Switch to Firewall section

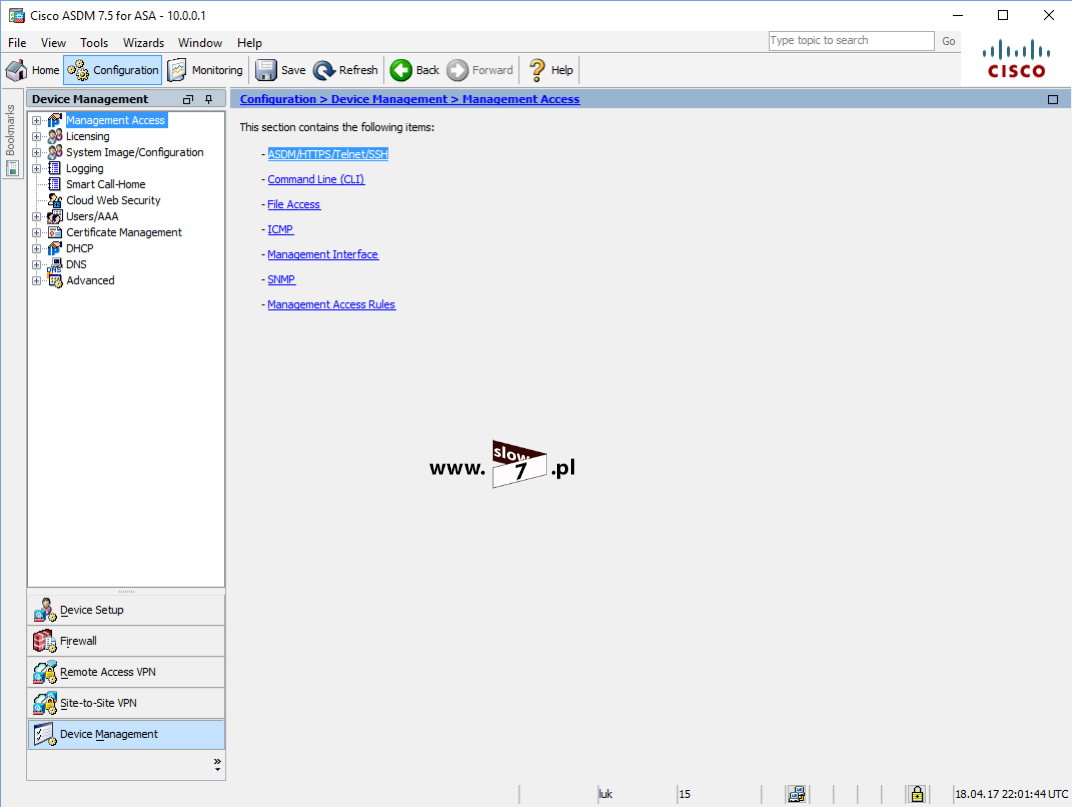point(126,641)
